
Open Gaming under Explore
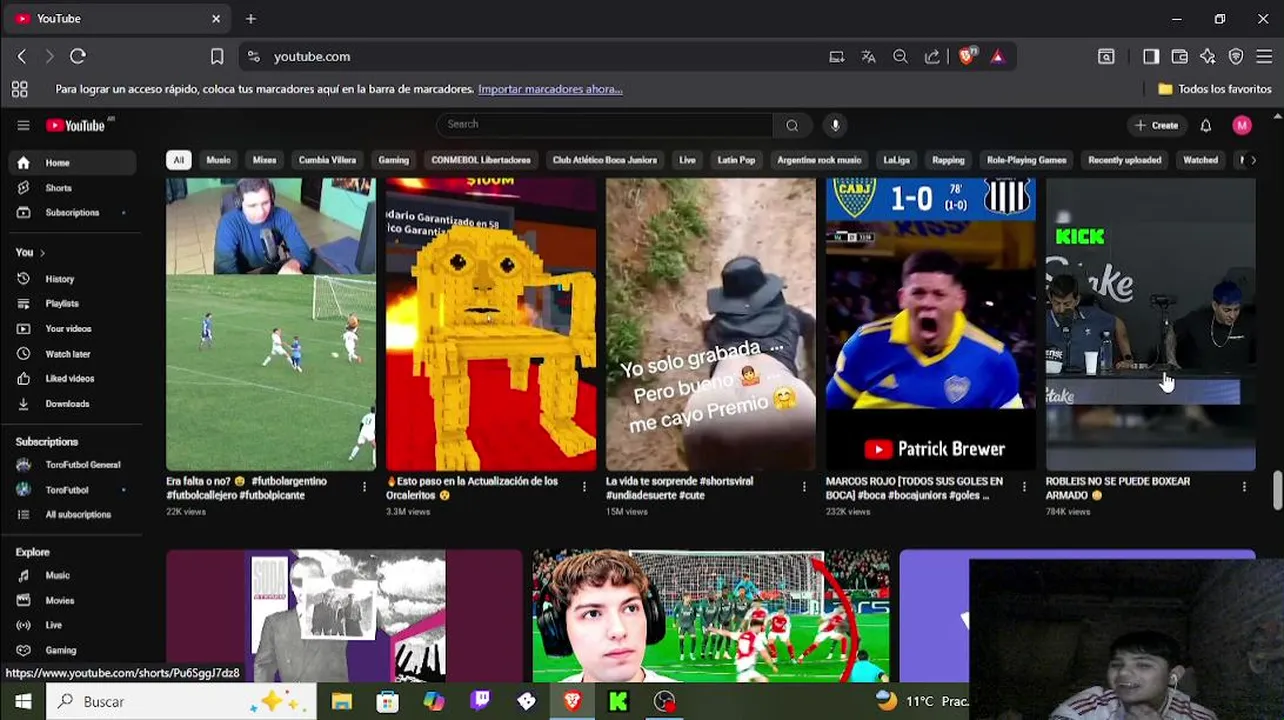[71, 650]
